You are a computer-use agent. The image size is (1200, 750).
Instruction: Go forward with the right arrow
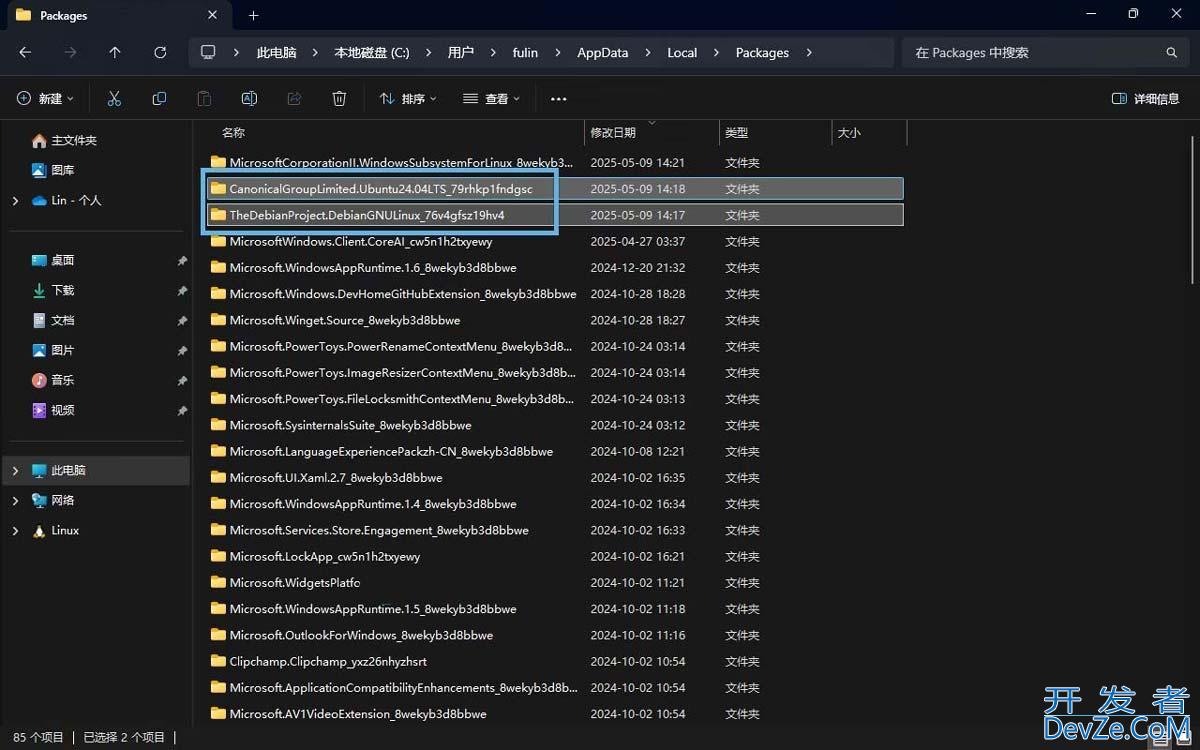point(70,52)
